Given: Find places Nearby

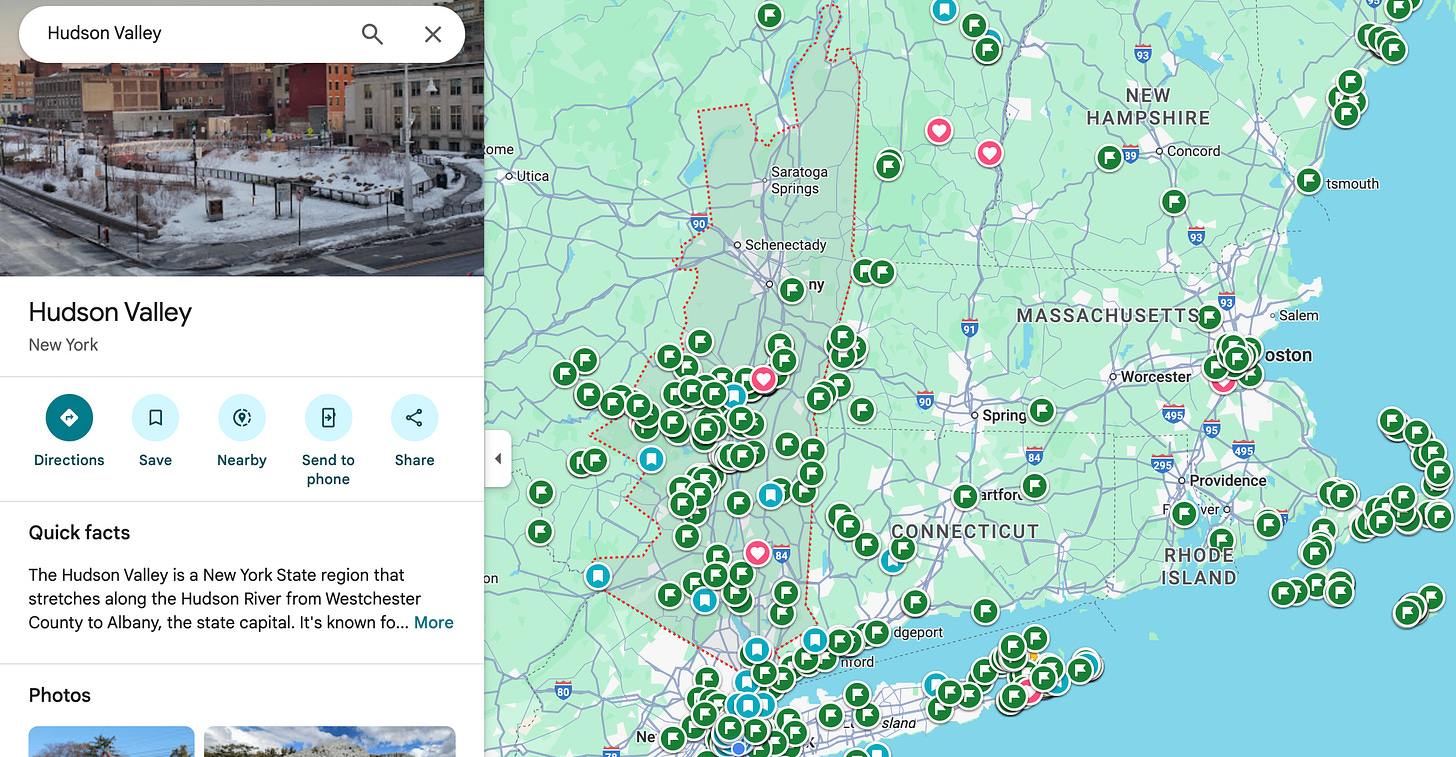Looking at the screenshot, I should click(242, 431).
